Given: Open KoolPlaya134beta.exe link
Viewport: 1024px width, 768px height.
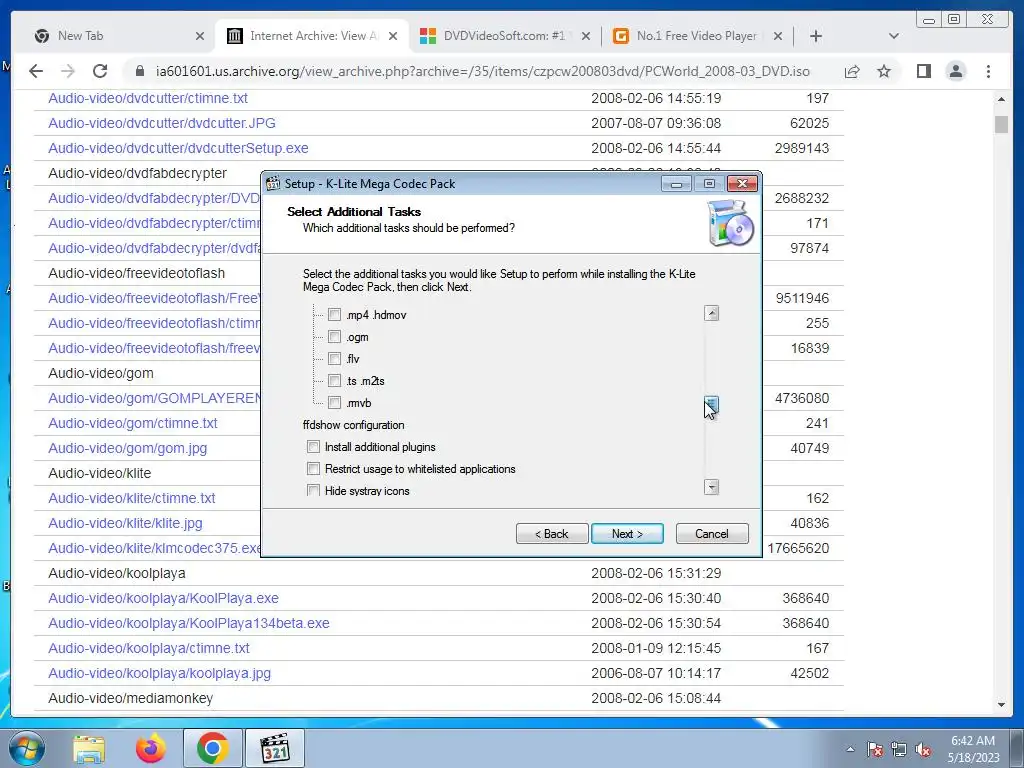Looking at the screenshot, I should [189, 623].
